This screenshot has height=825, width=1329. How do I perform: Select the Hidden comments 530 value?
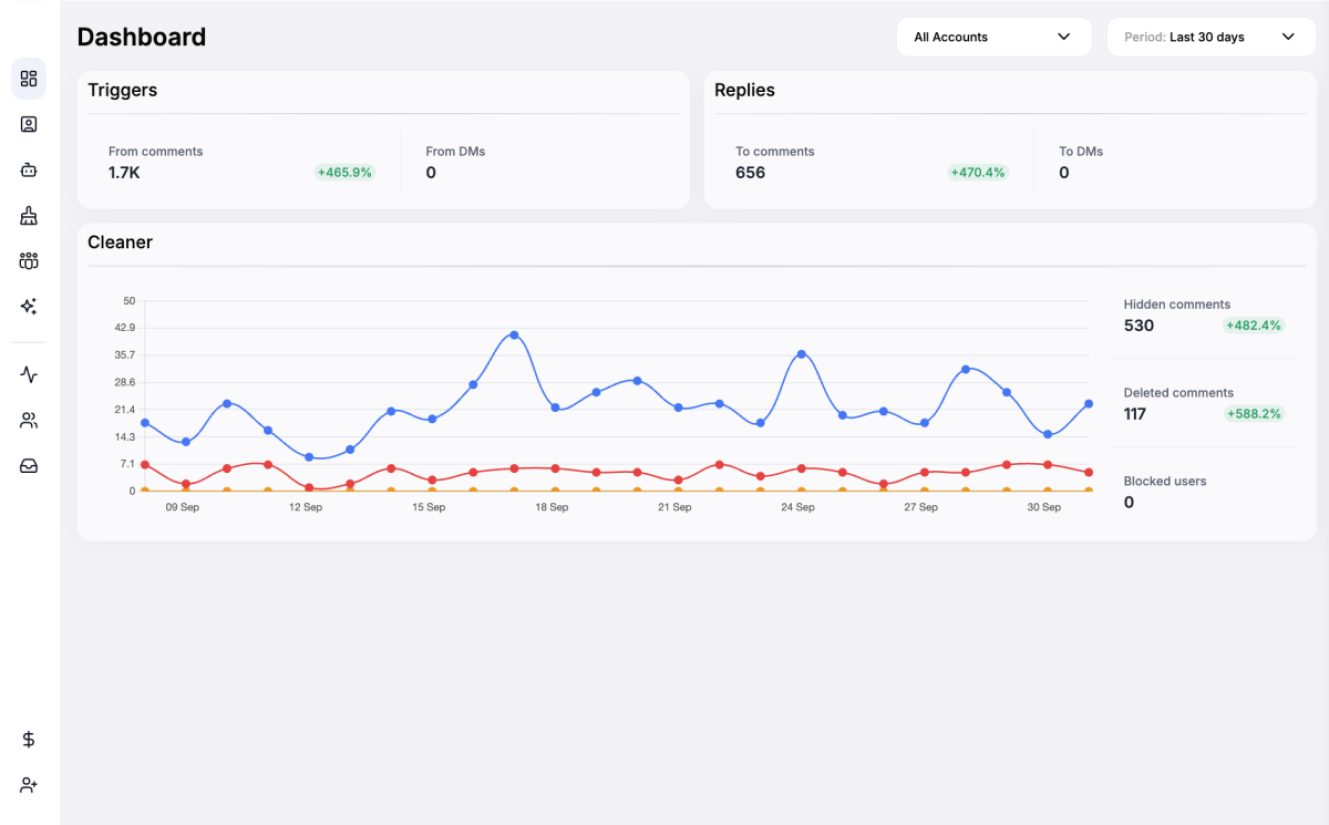(1138, 326)
